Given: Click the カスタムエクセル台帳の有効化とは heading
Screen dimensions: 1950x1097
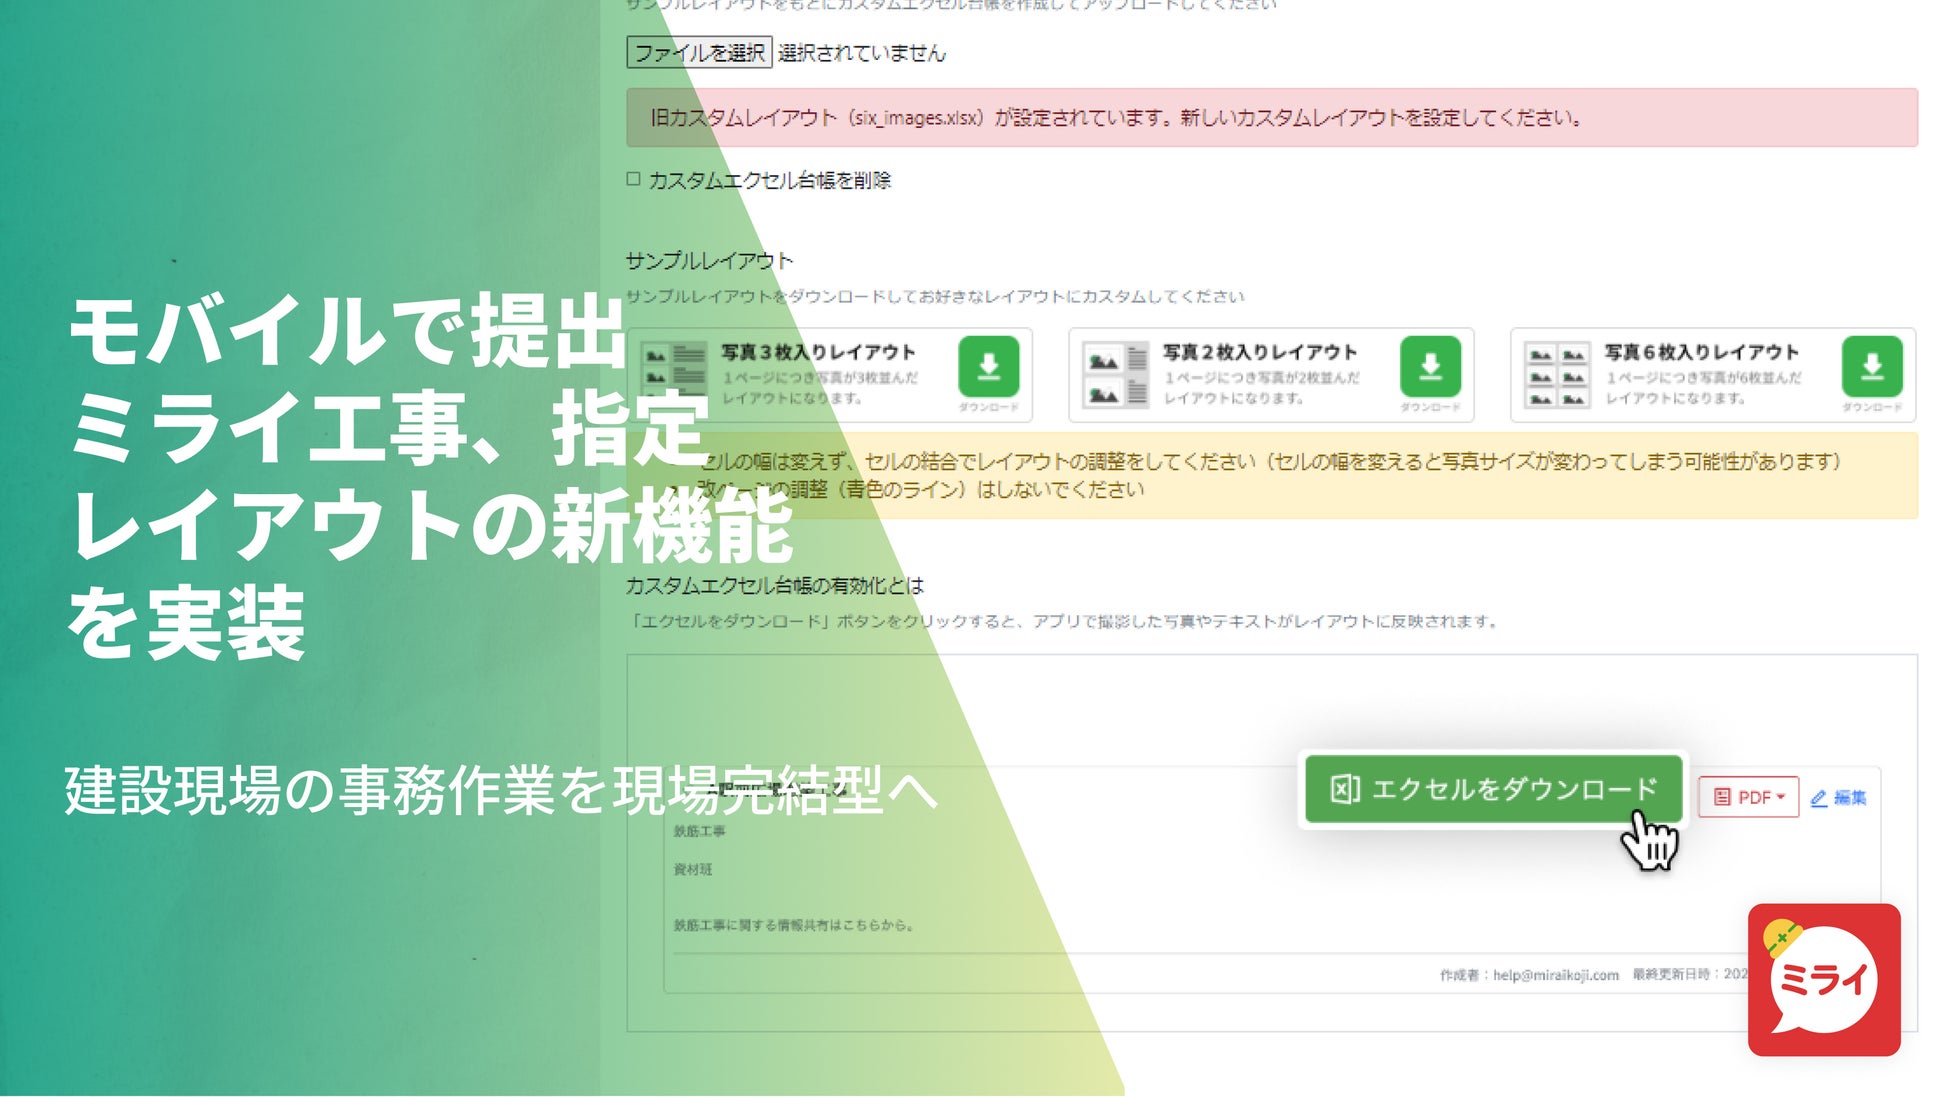Looking at the screenshot, I should pos(774,585).
